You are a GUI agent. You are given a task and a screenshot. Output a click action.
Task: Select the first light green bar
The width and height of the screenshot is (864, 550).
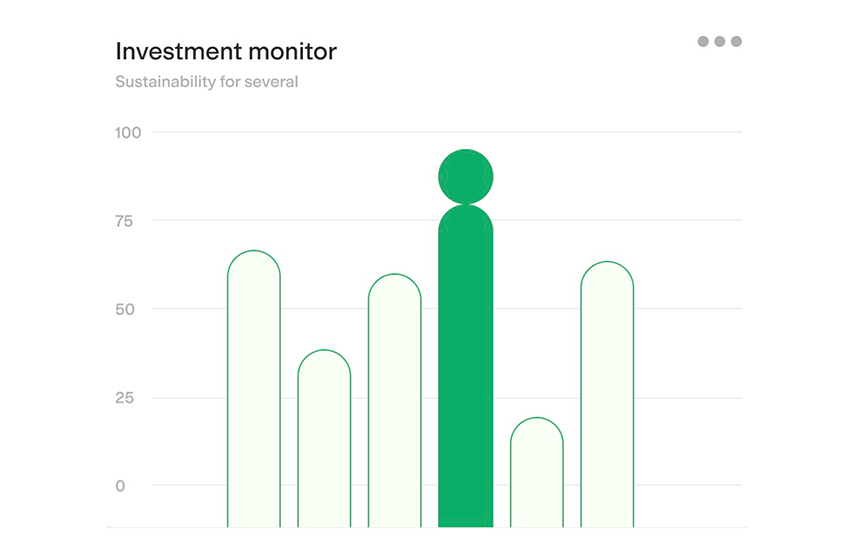(254, 389)
